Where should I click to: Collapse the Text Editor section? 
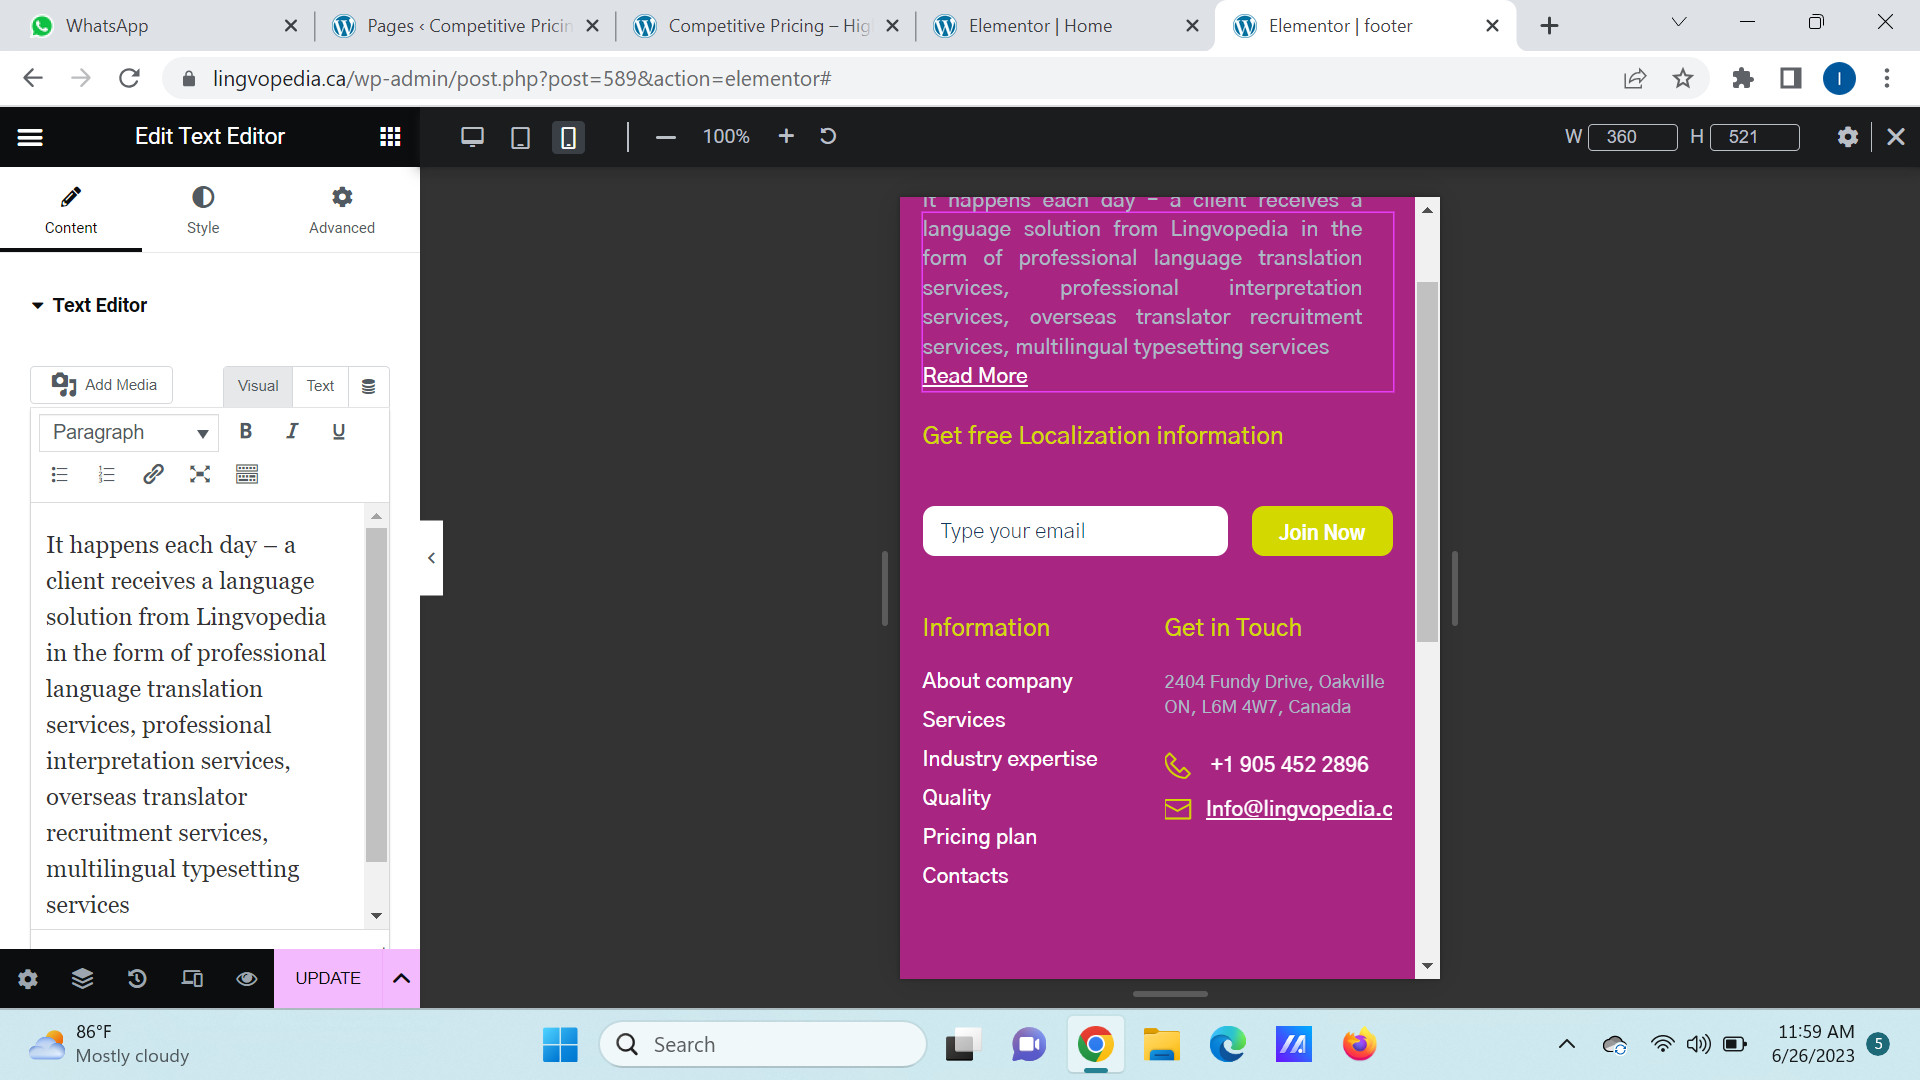[38, 305]
